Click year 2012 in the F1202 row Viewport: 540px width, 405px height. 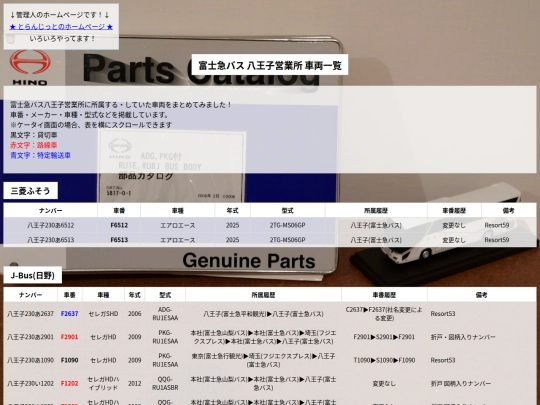135,383
